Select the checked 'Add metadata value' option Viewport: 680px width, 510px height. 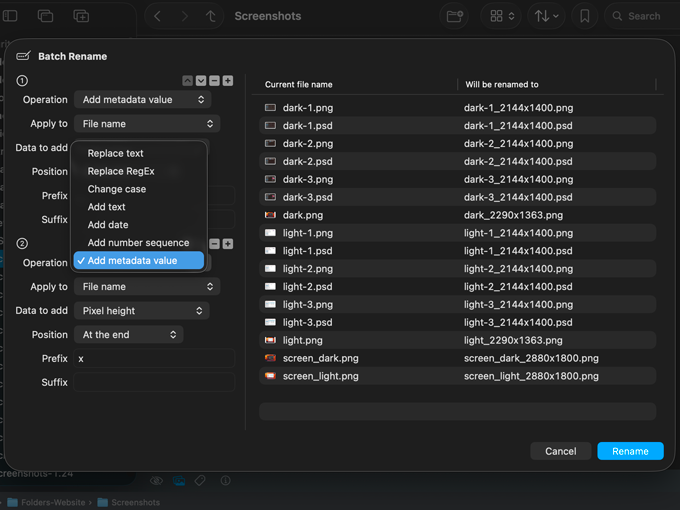tap(132, 261)
